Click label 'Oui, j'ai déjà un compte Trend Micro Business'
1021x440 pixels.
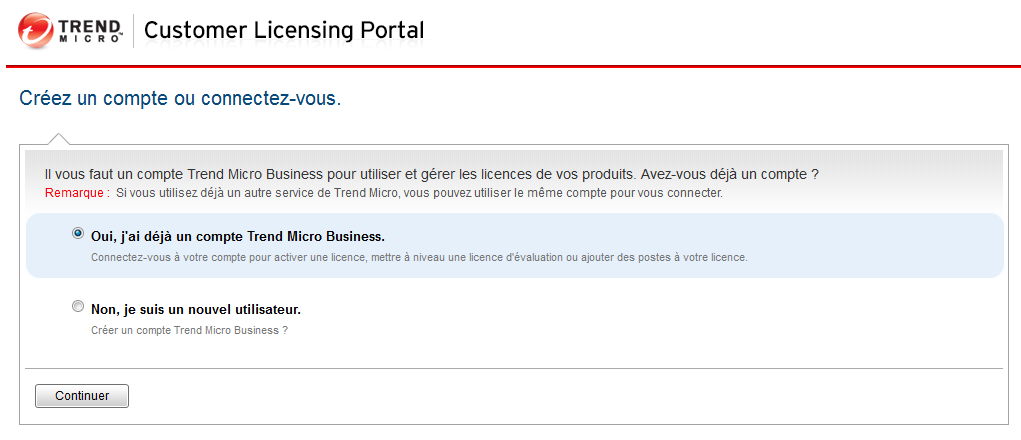coord(238,237)
